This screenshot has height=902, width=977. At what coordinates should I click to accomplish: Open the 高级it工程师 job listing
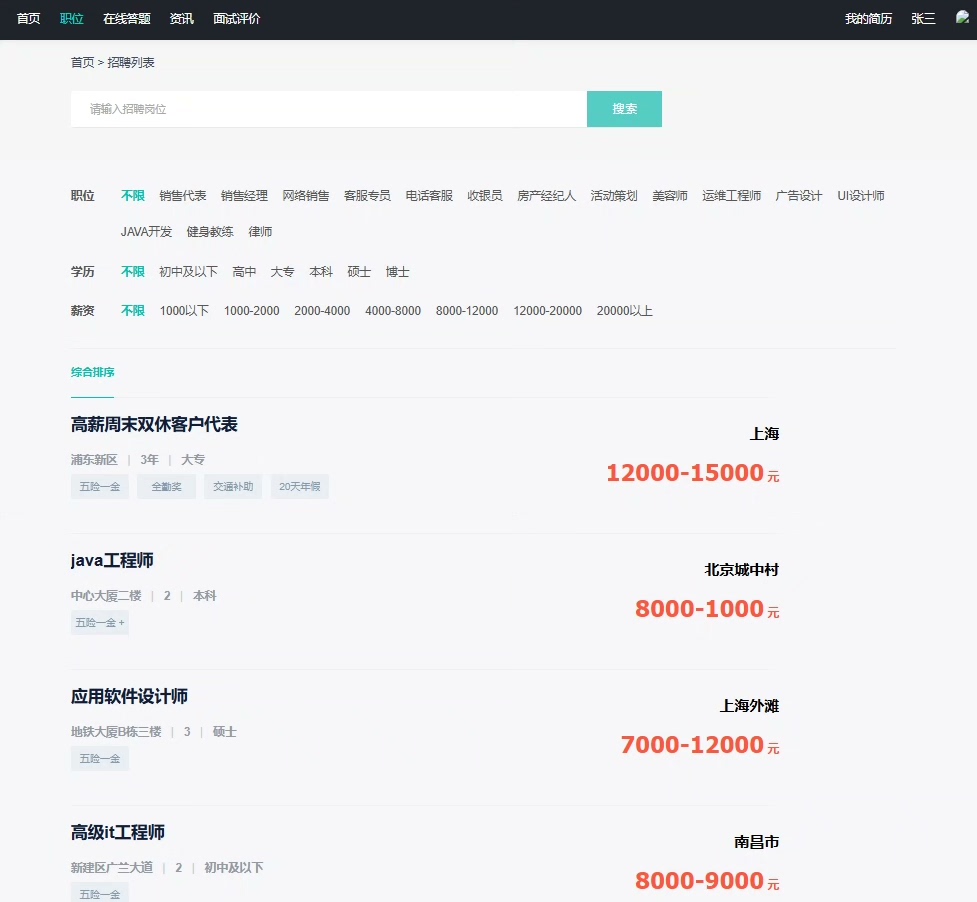tap(118, 832)
